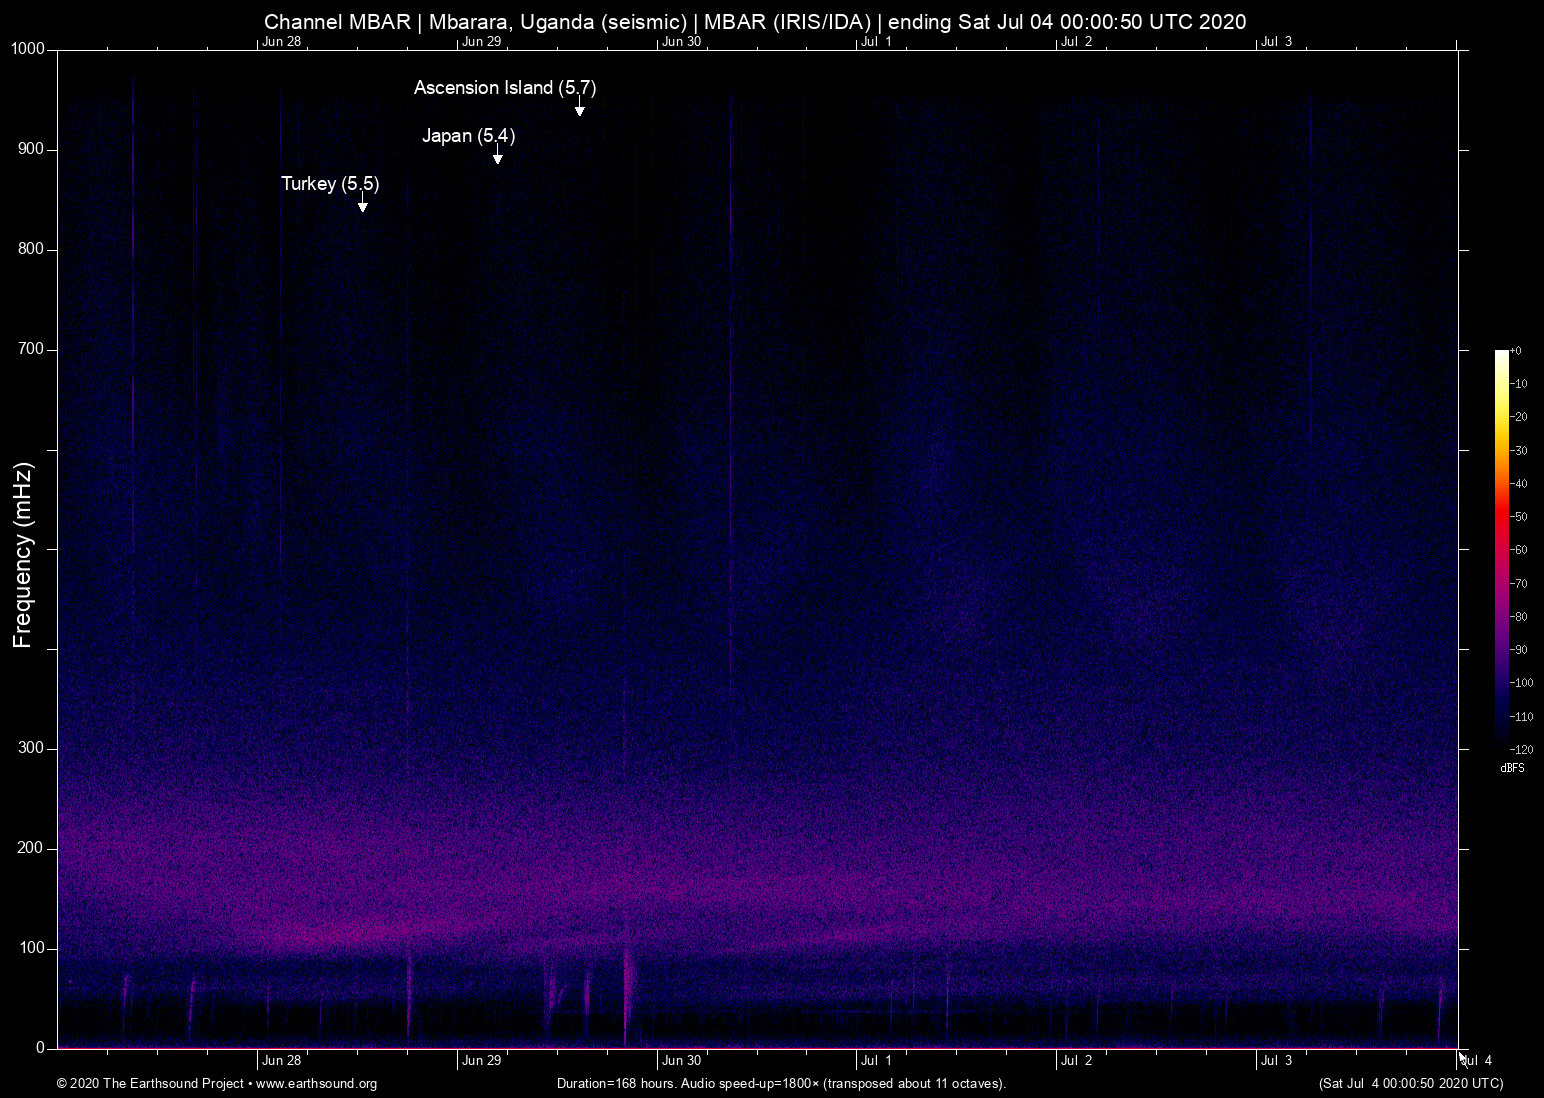Select the "-50" color scale label

(x=1519, y=517)
